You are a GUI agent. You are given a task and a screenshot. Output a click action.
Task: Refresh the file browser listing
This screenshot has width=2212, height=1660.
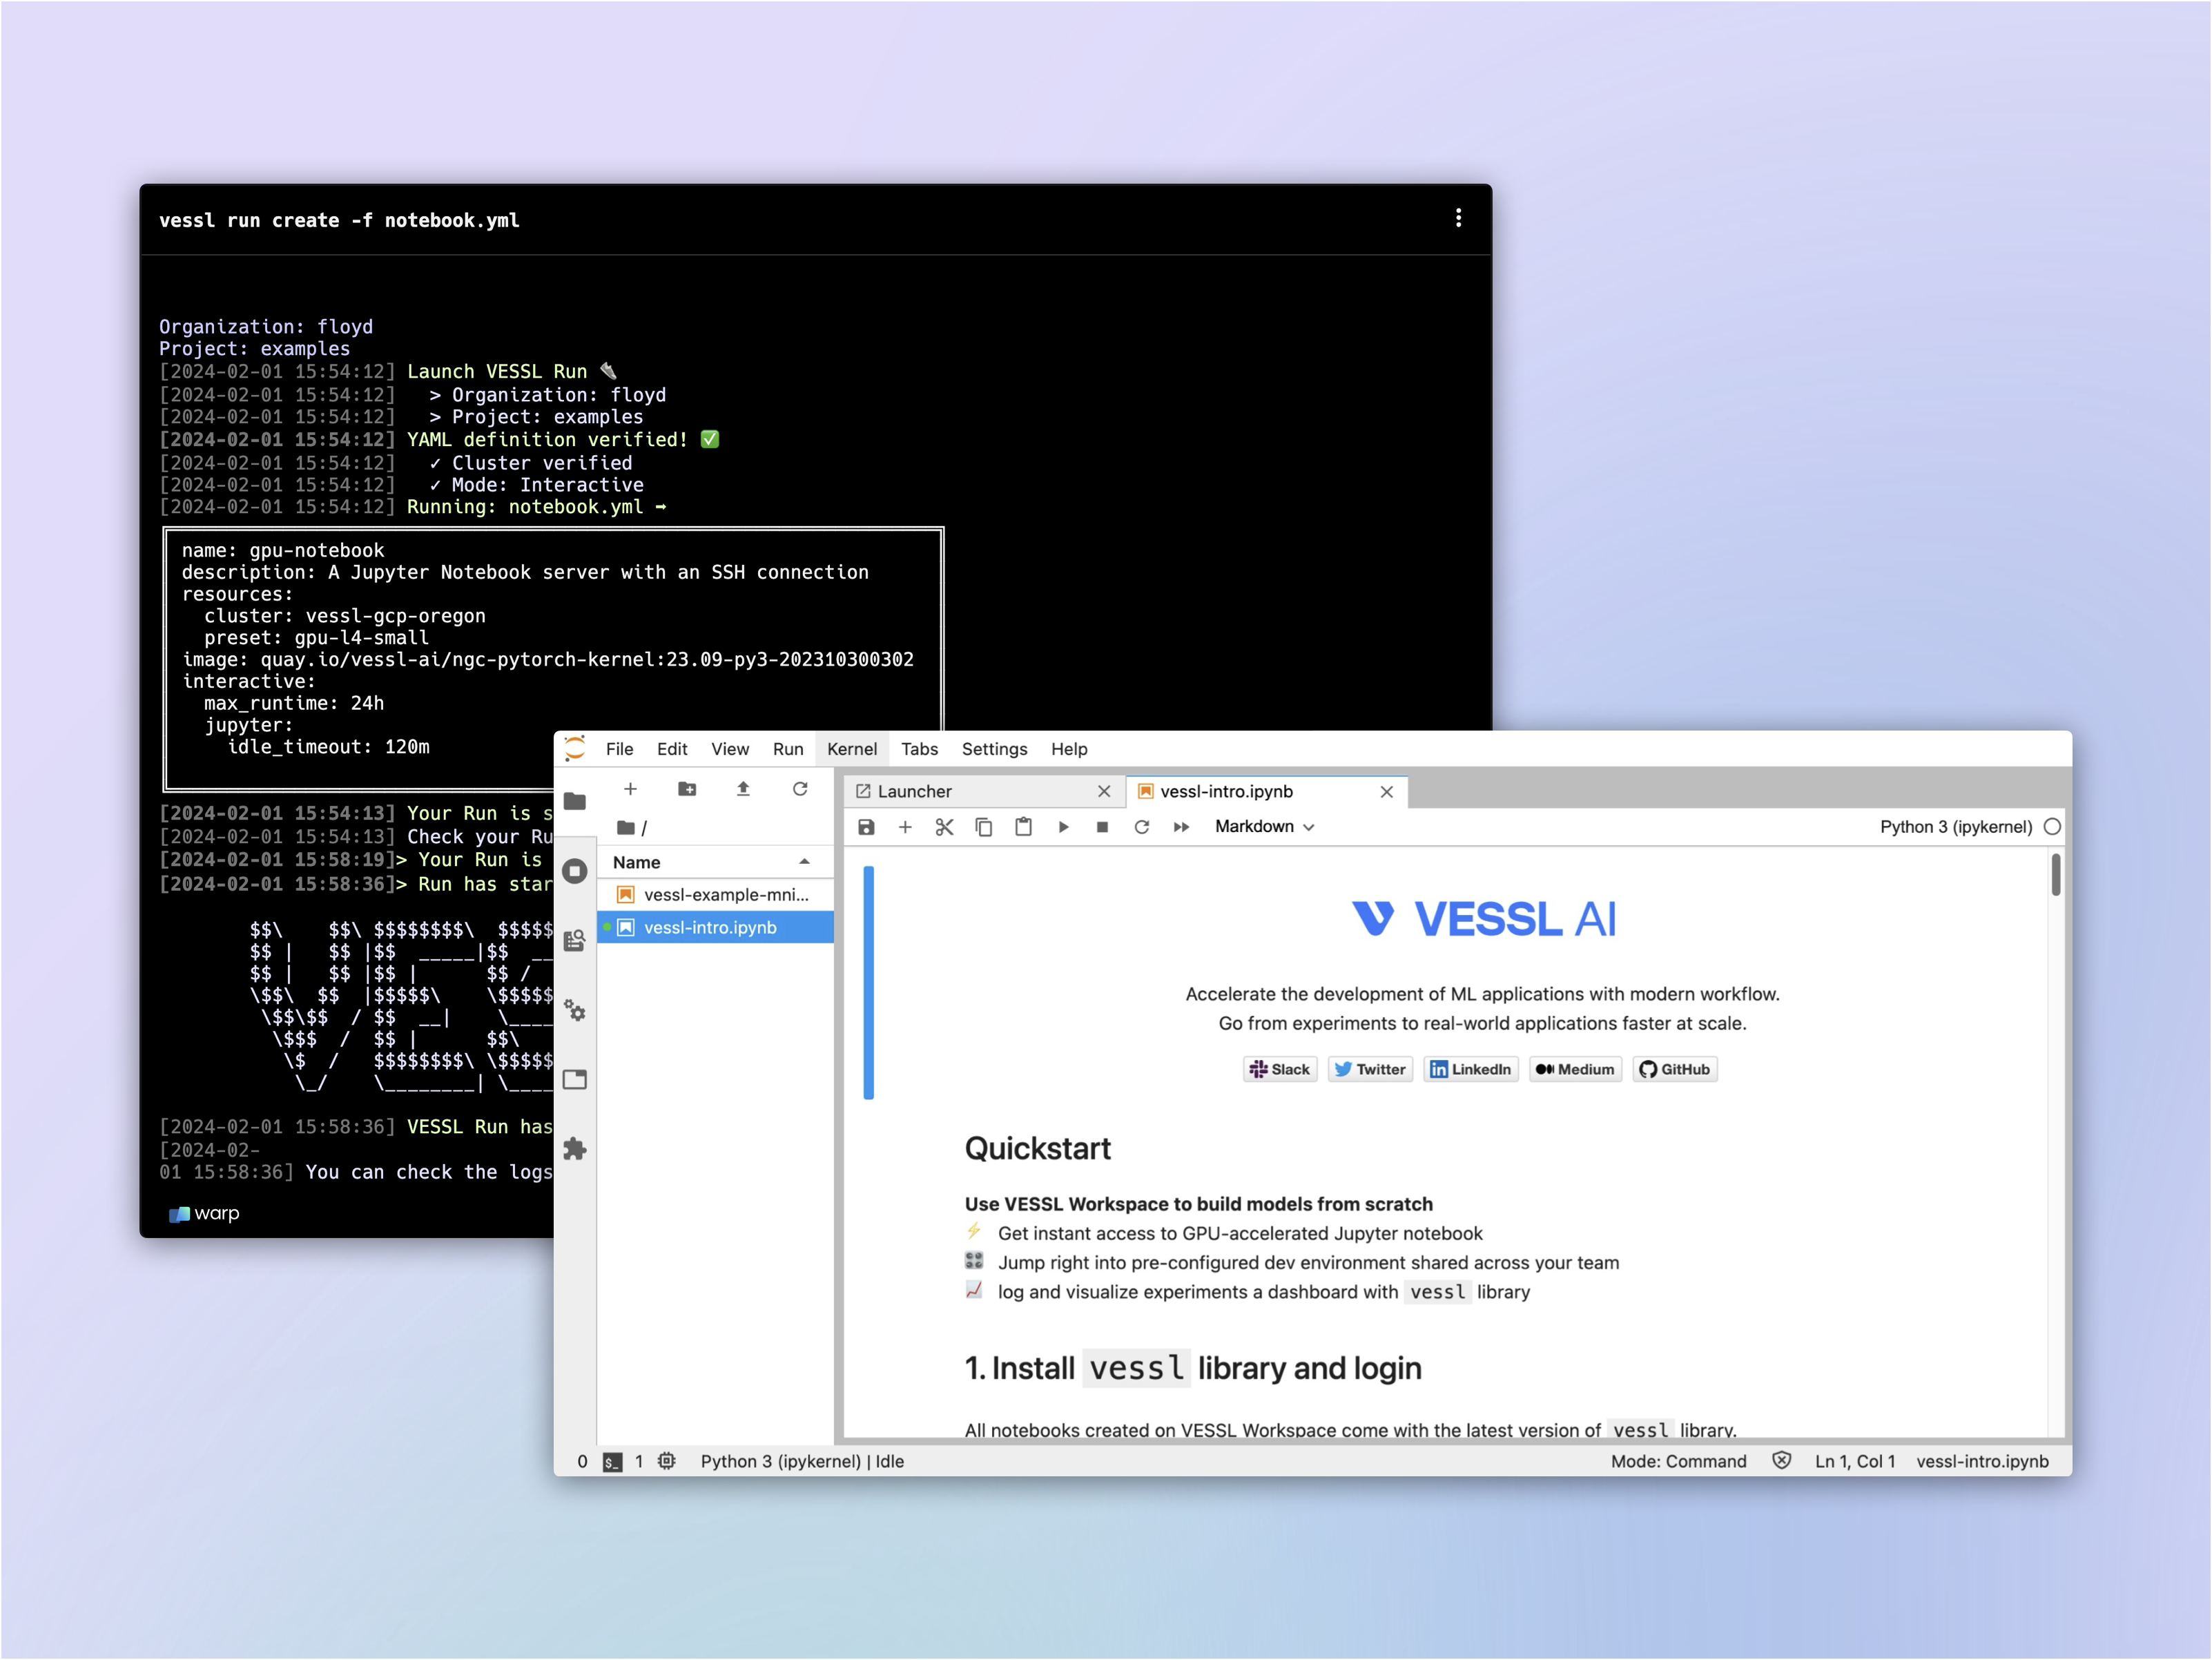[x=800, y=789]
